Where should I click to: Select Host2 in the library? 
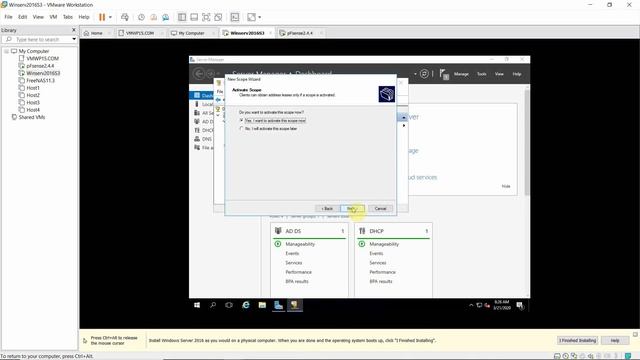33,95
